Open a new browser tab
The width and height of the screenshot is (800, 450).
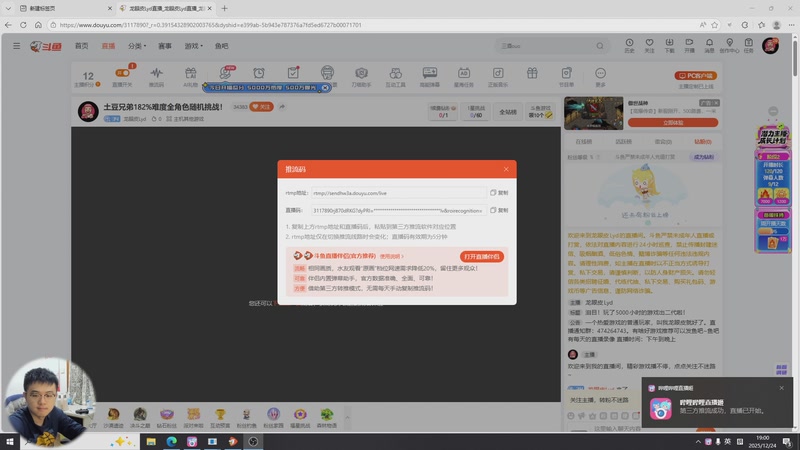[224, 8]
